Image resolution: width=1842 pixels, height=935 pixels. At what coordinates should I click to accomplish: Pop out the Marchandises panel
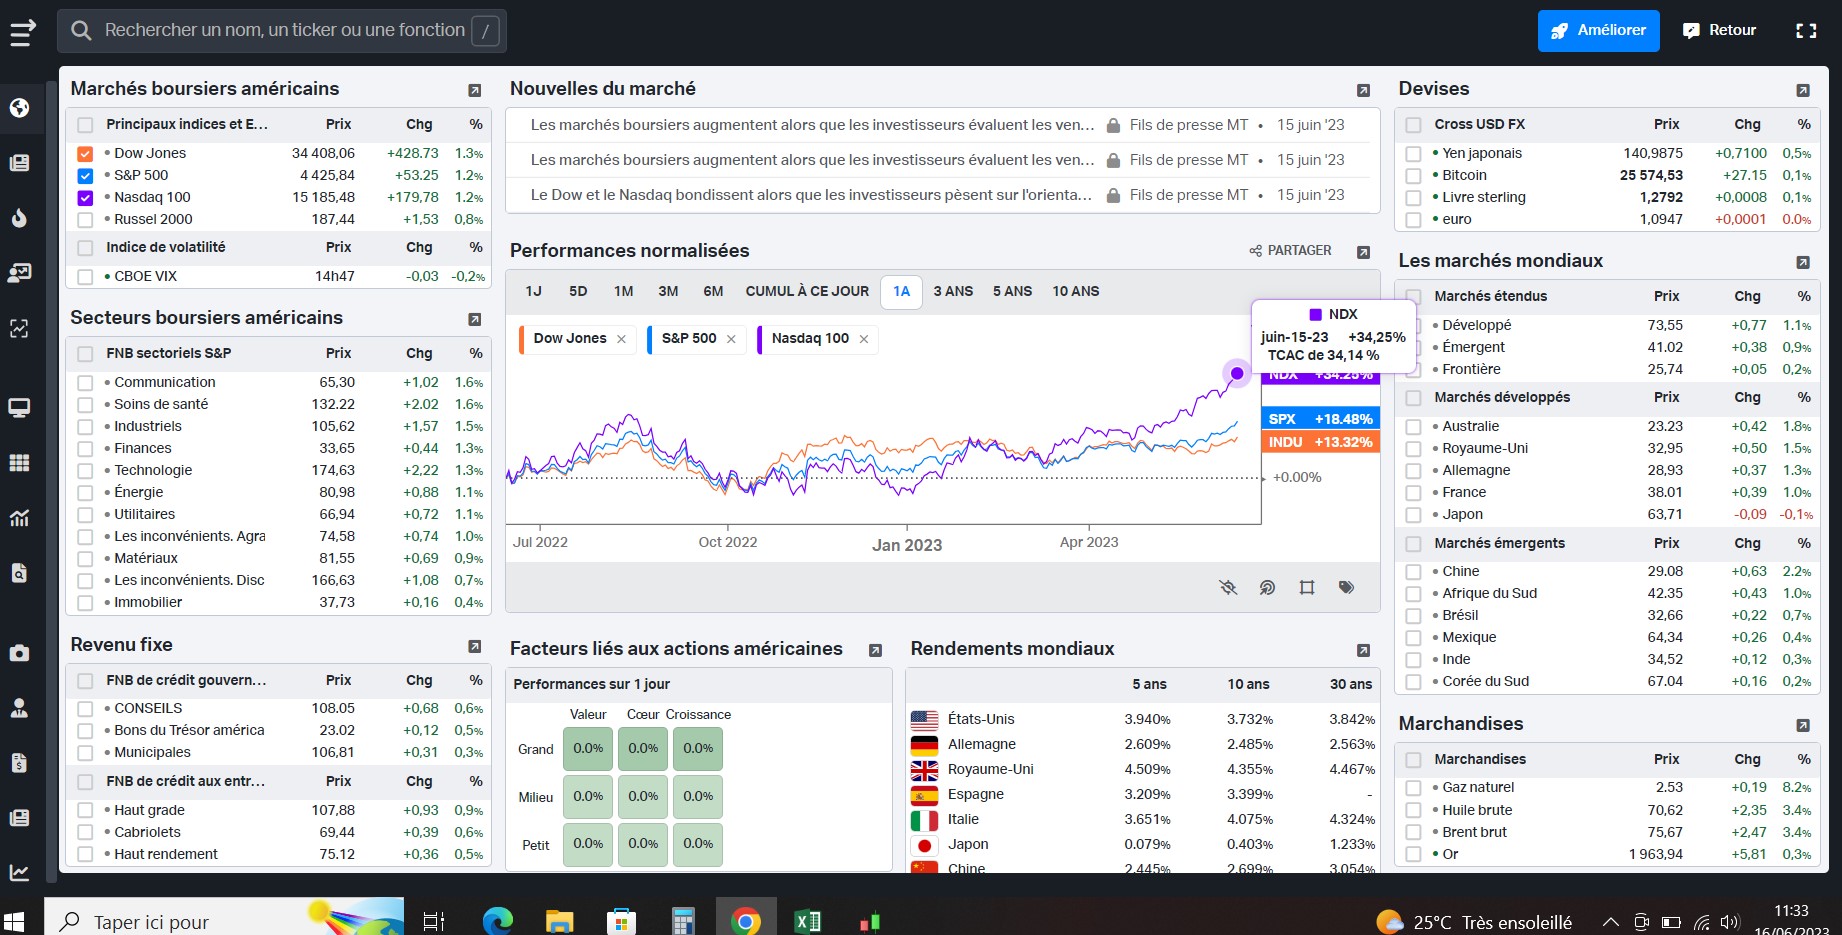click(x=1803, y=725)
